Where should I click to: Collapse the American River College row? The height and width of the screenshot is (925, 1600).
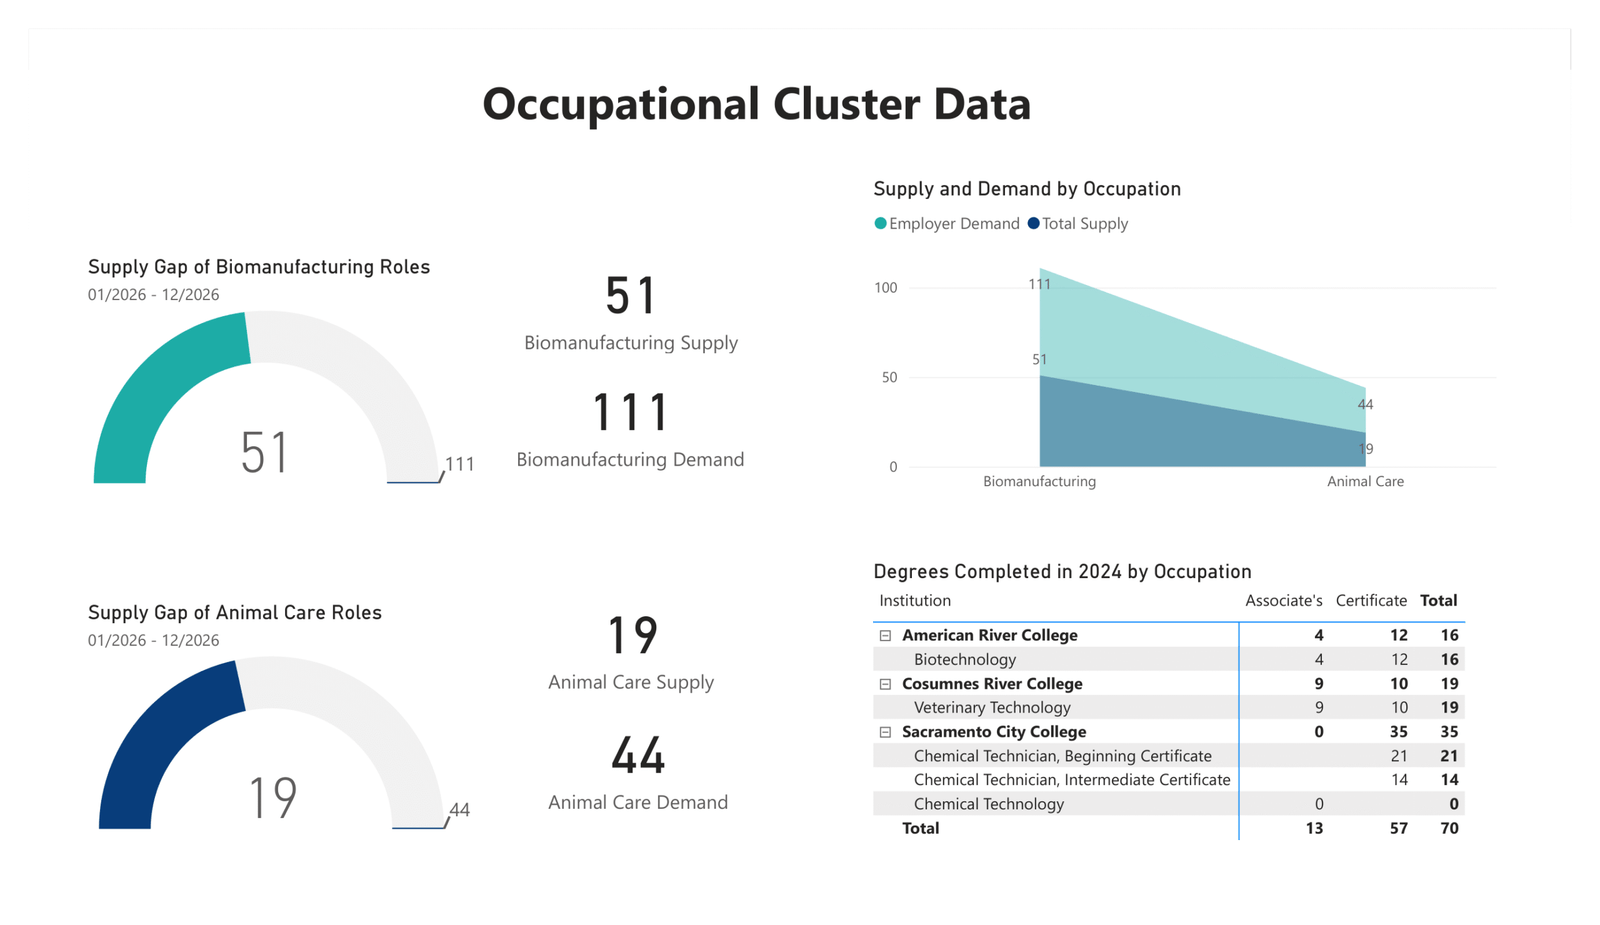coord(885,636)
